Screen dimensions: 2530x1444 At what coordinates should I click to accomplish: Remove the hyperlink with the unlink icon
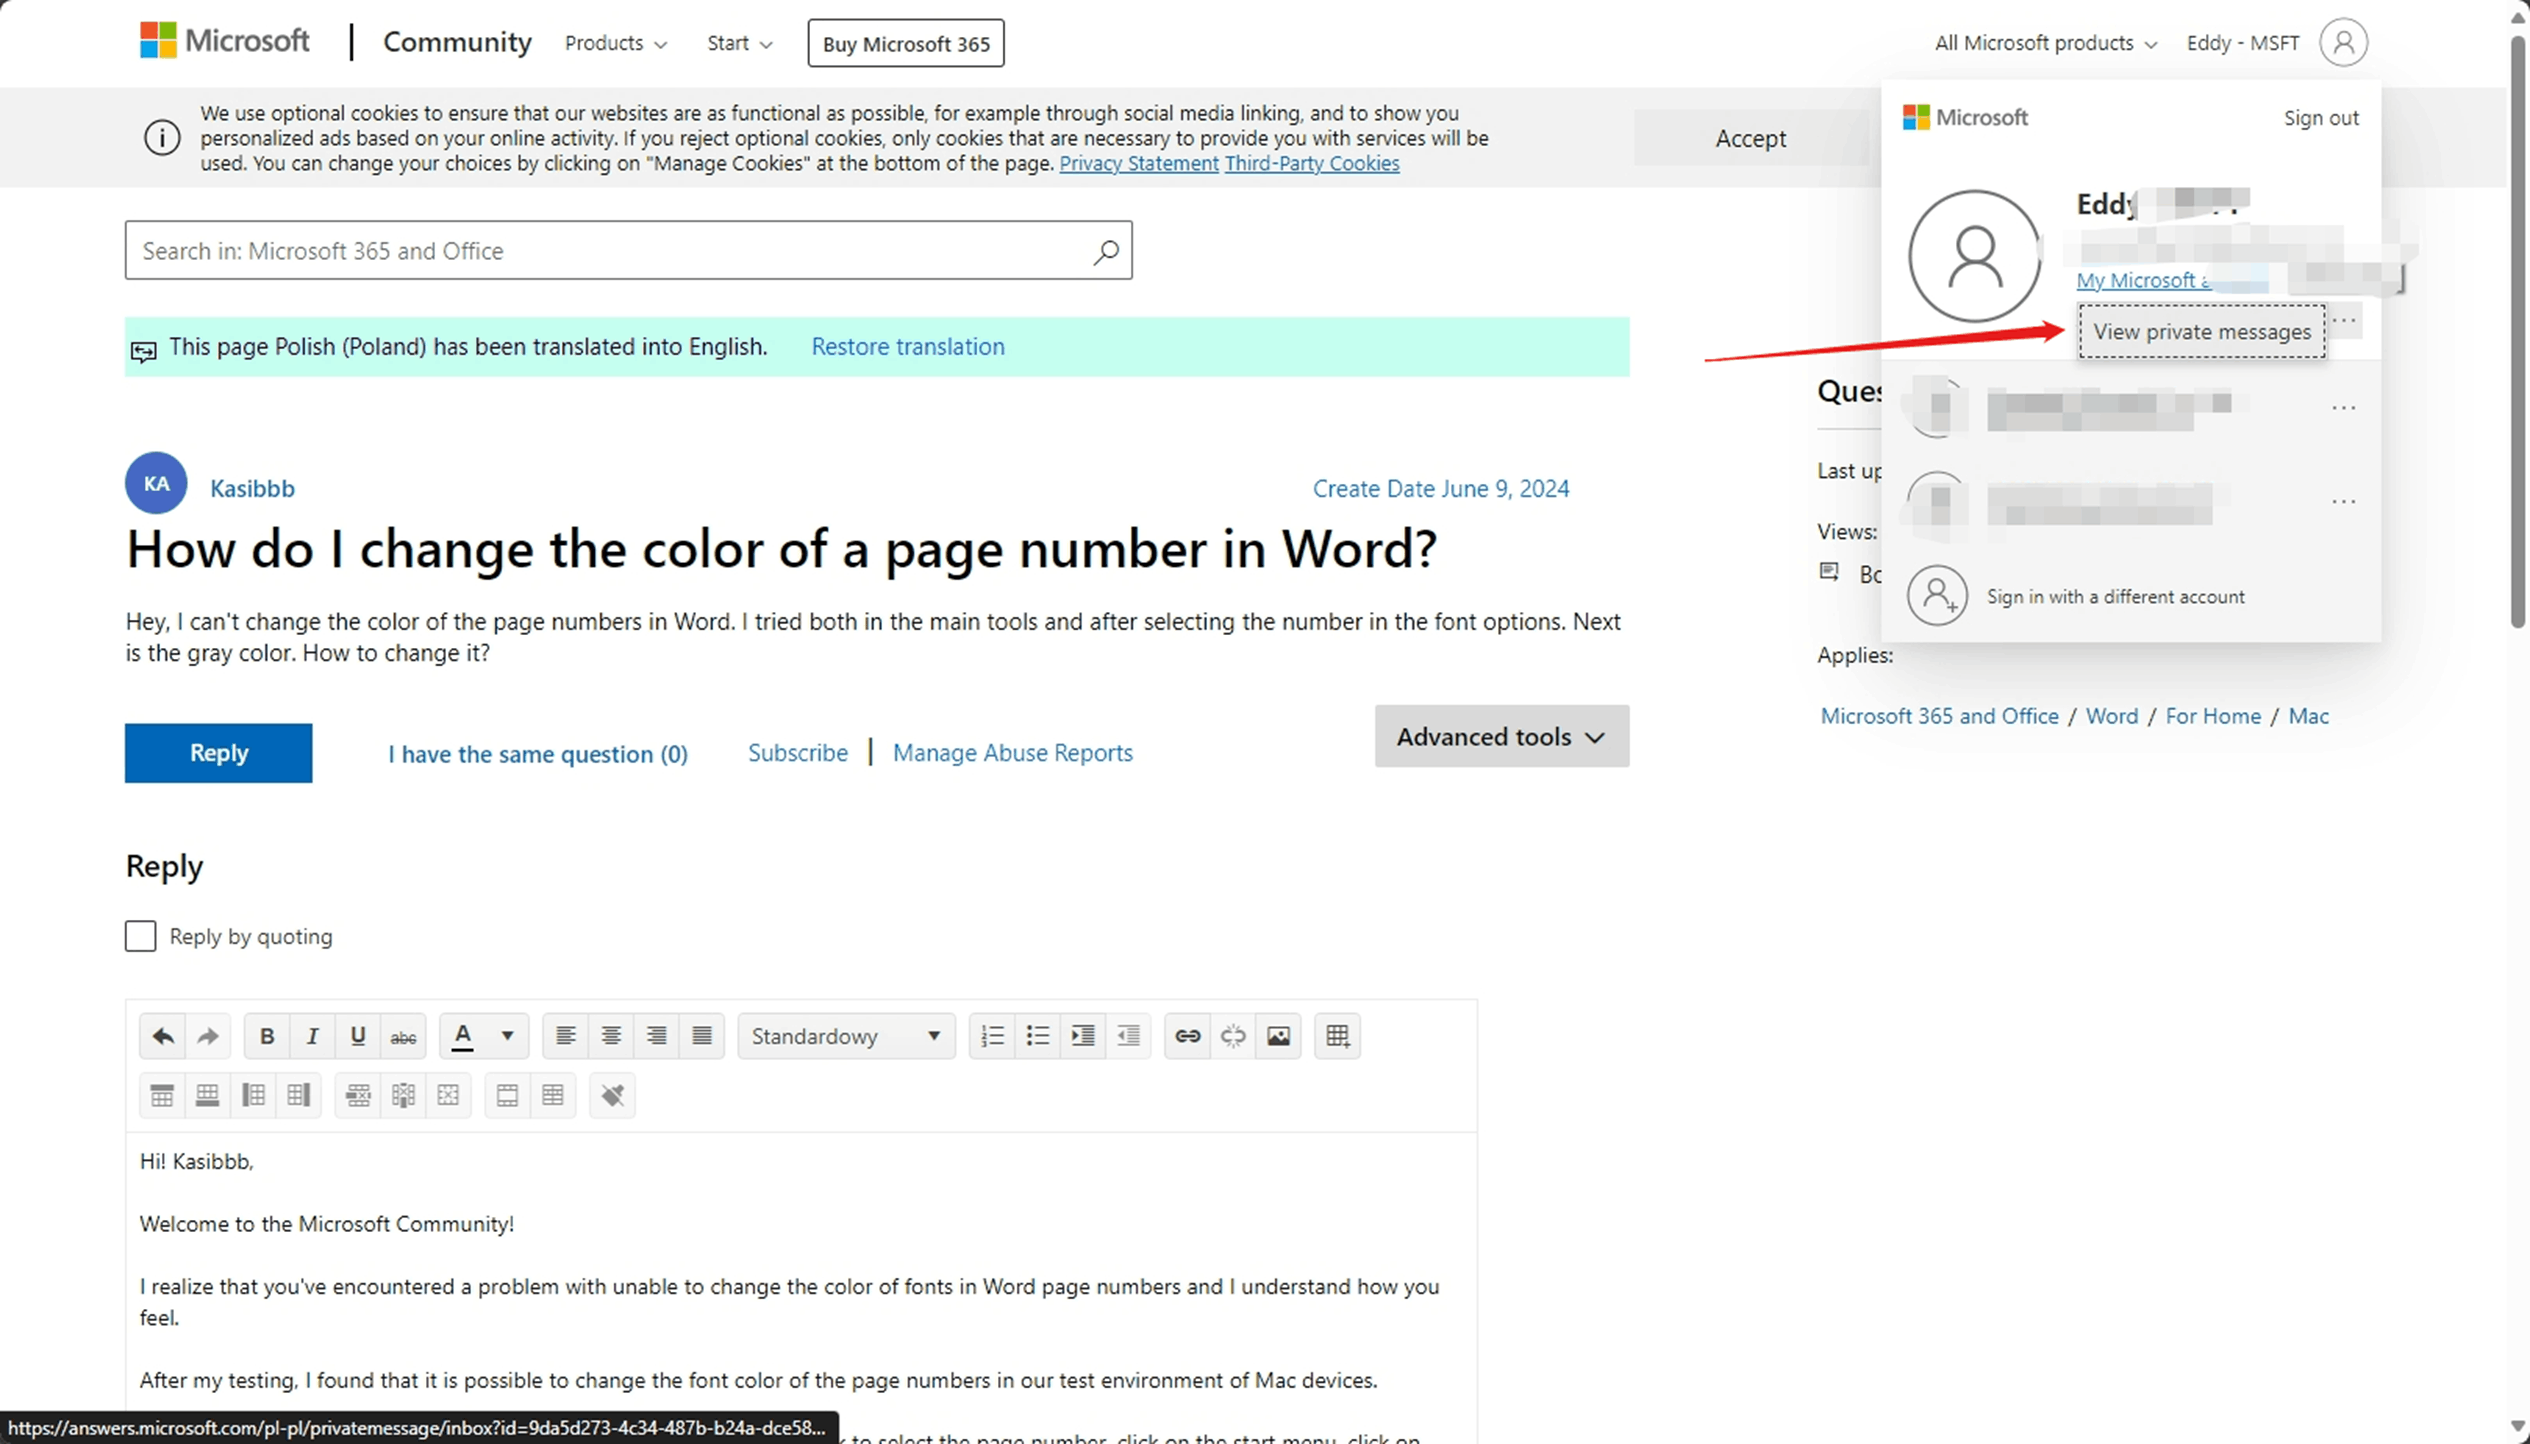(1233, 1036)
